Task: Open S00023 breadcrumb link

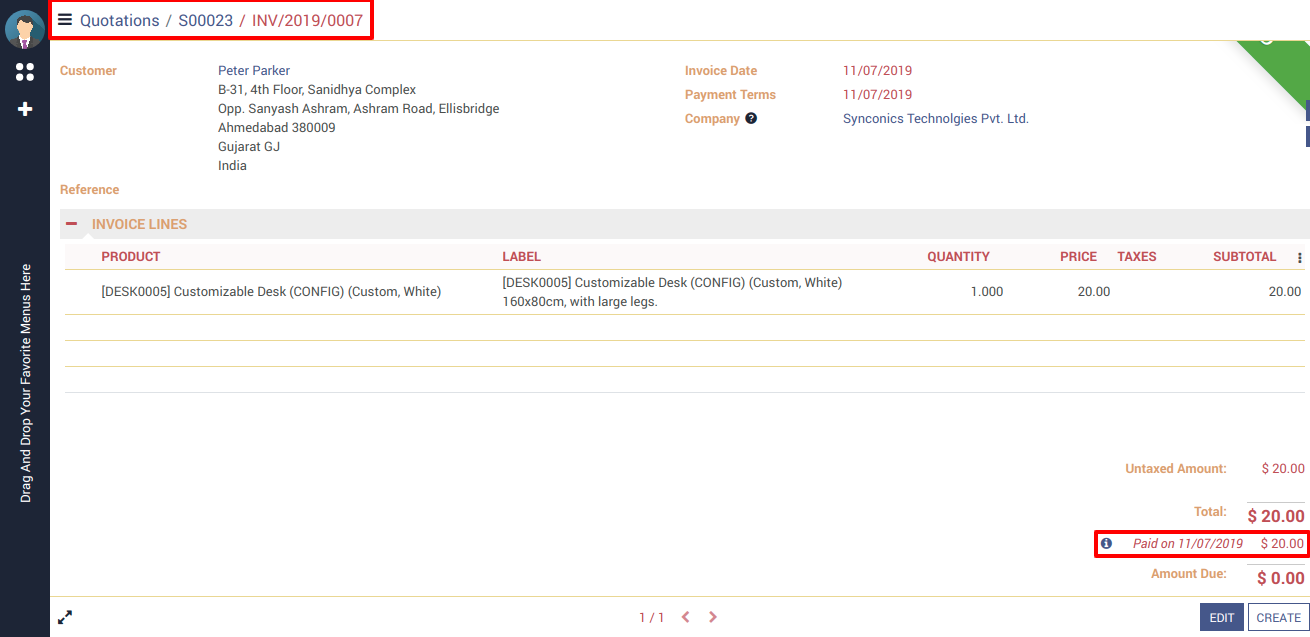Action: [x=205, y=20]
